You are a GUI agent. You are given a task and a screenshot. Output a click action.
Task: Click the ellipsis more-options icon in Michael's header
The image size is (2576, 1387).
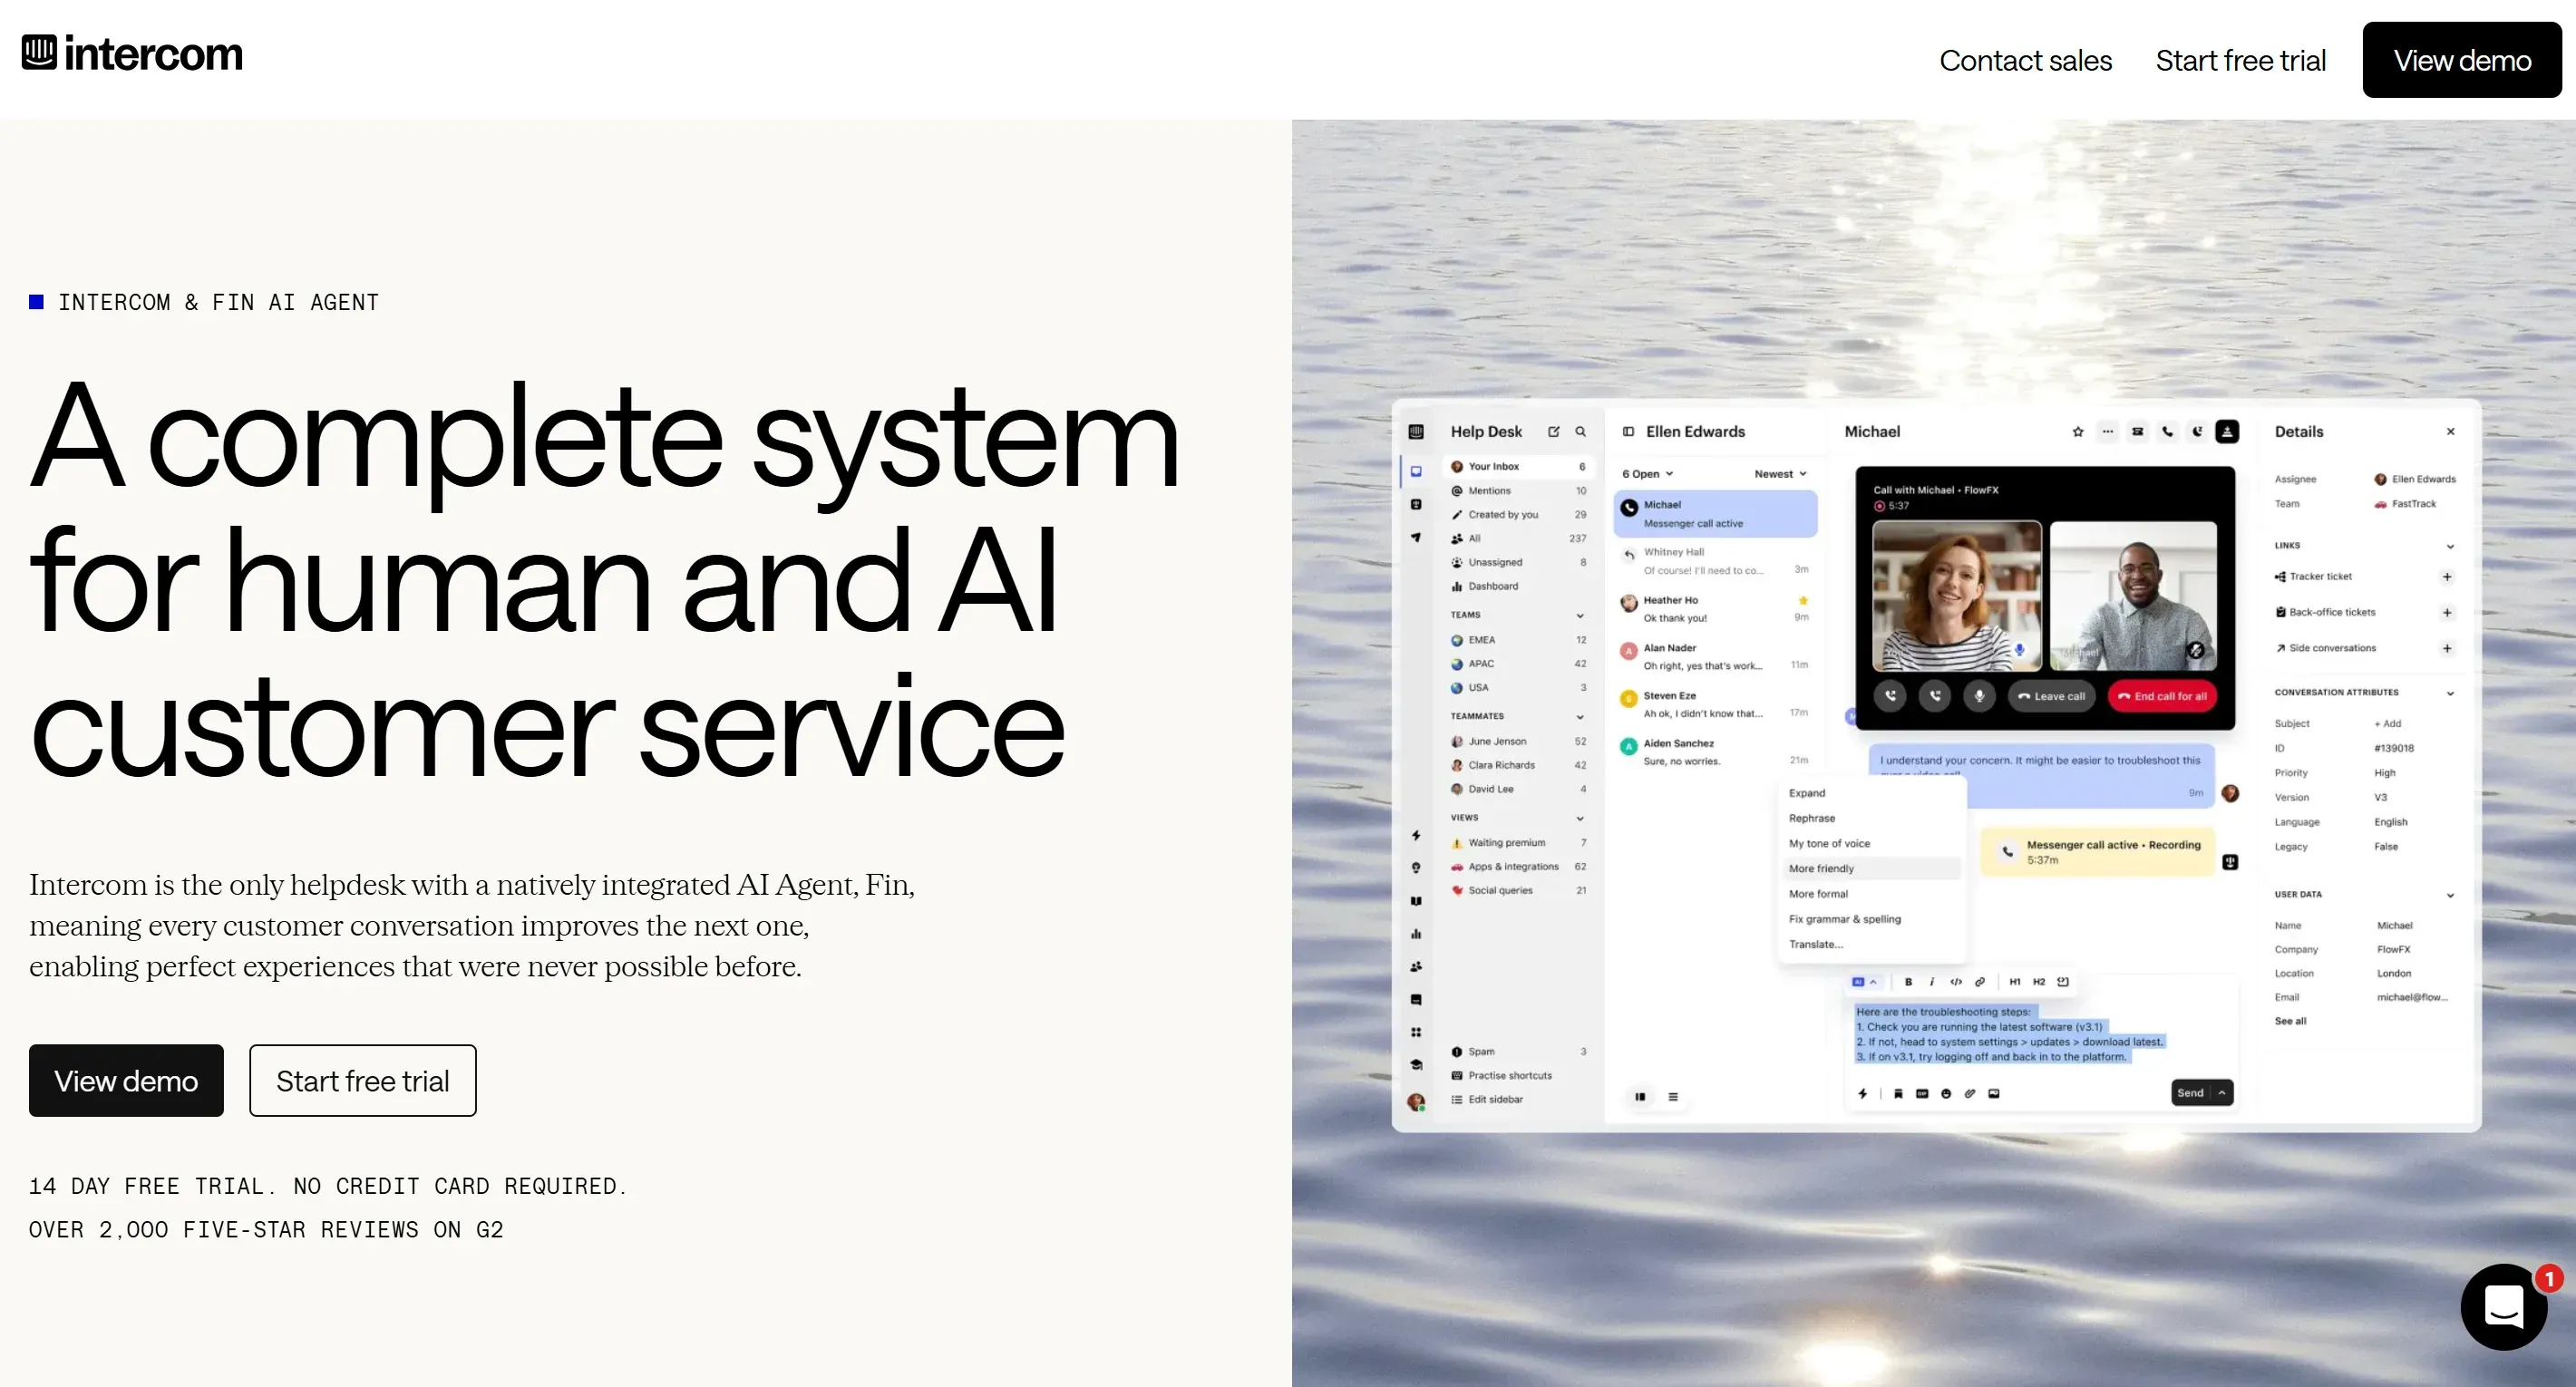pyautogui.click(x=2108, y=432)
